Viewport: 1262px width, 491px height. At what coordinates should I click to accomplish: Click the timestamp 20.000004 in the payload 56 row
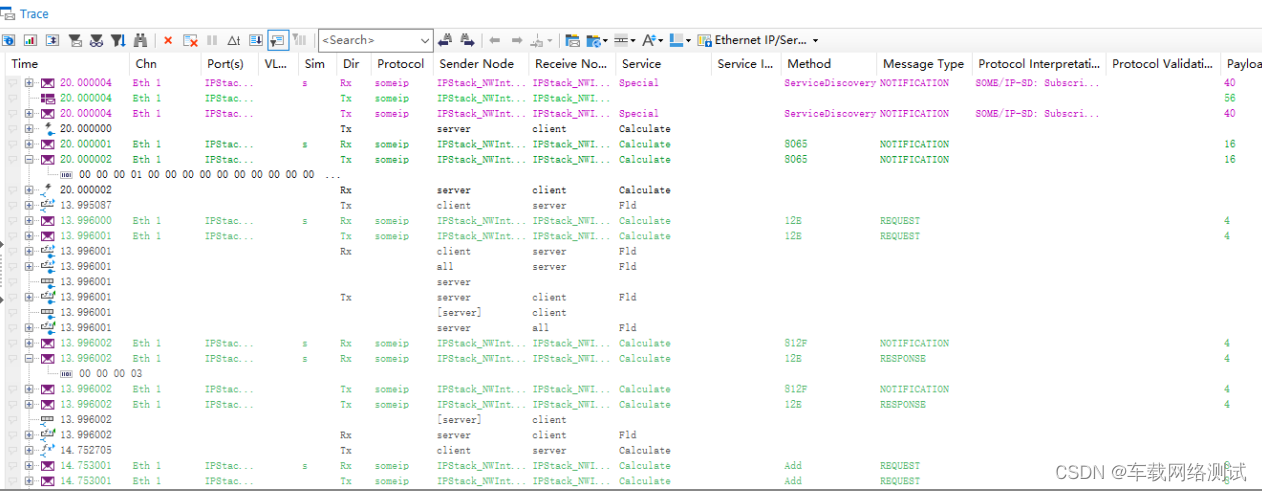(86, 98)
